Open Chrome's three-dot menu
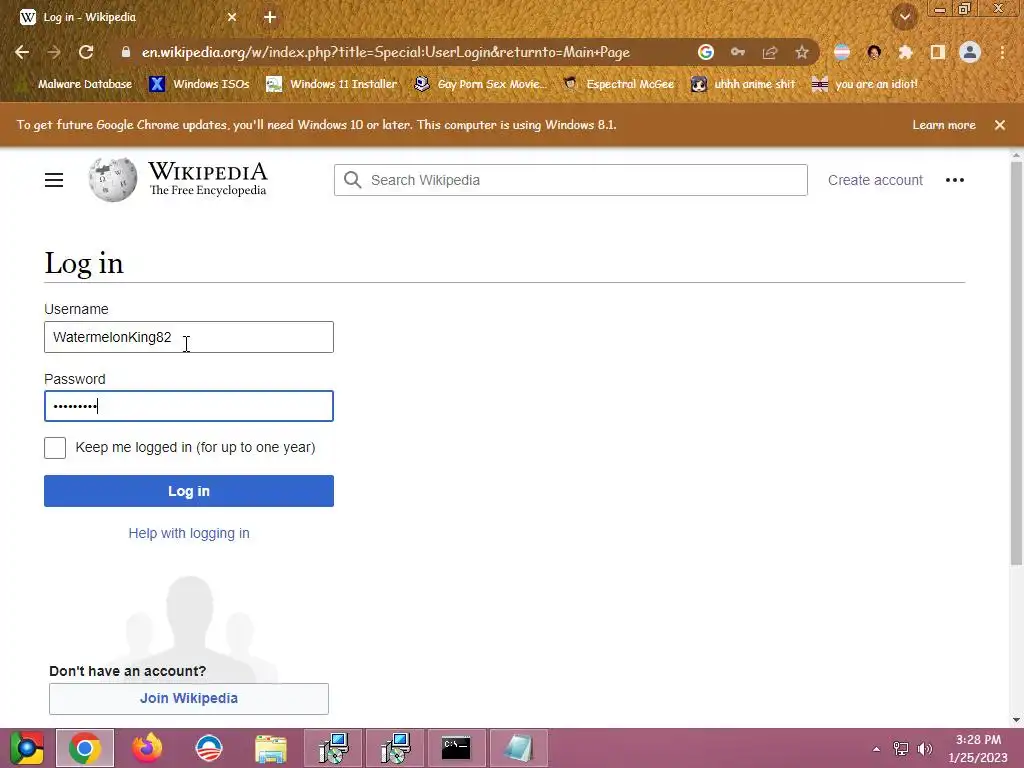Screen dimensions: 1024x768 1002,52
